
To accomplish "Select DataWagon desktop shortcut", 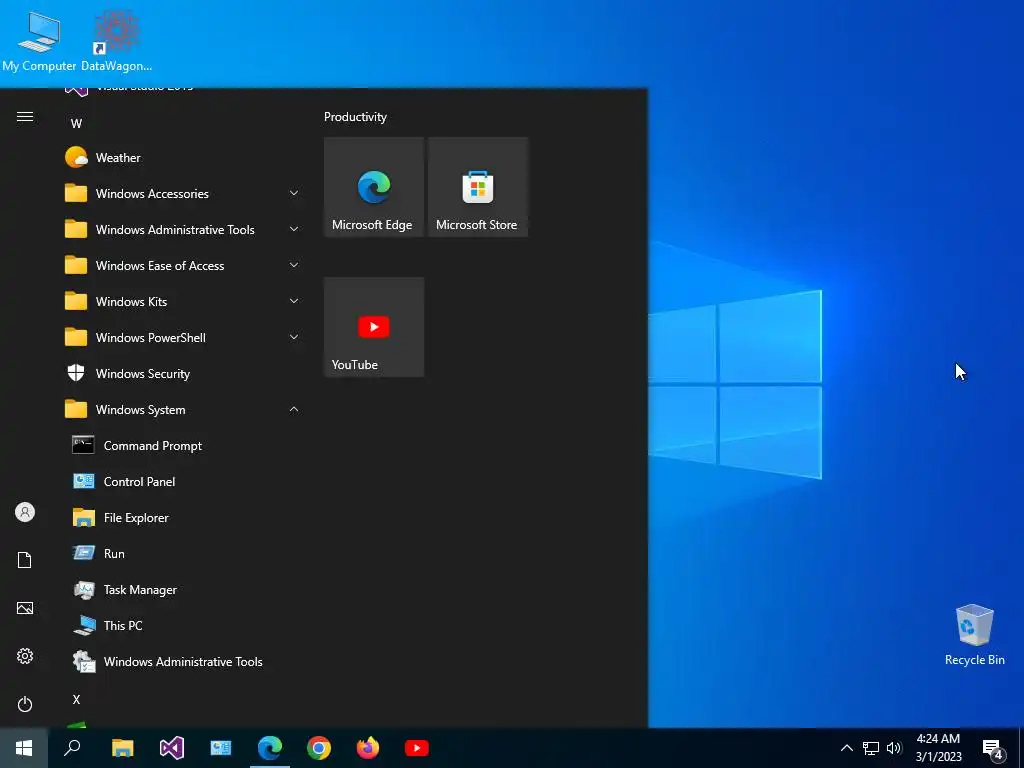I will click(x=116, y=41).
